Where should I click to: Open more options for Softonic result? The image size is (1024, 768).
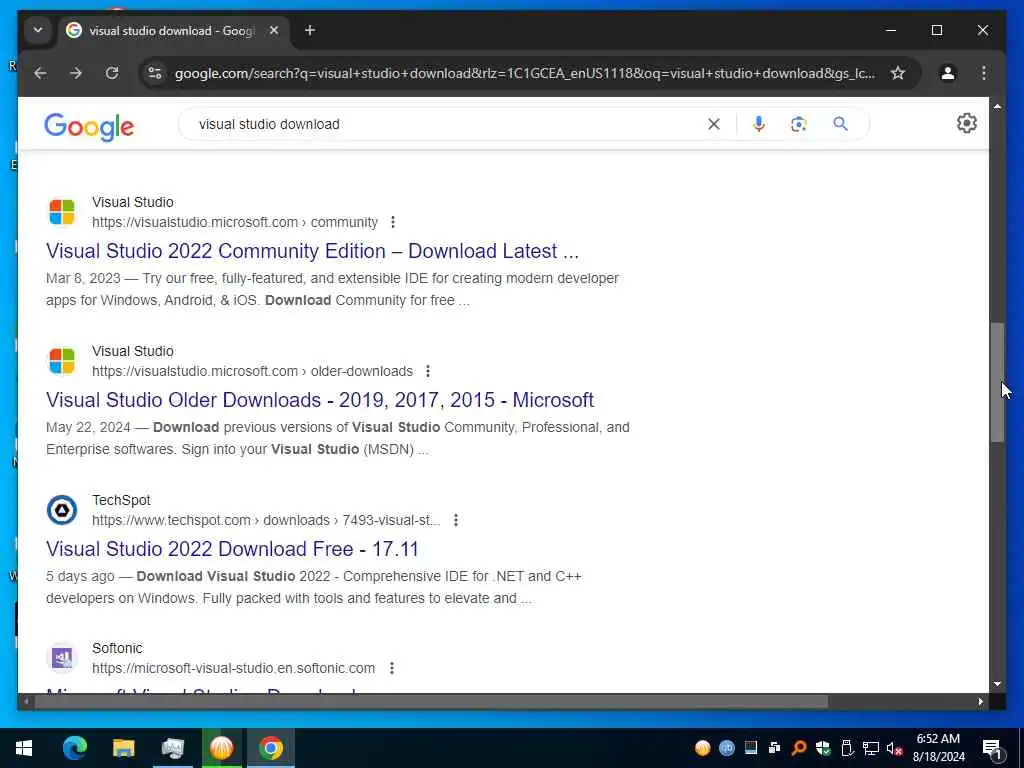click(392, 668)
